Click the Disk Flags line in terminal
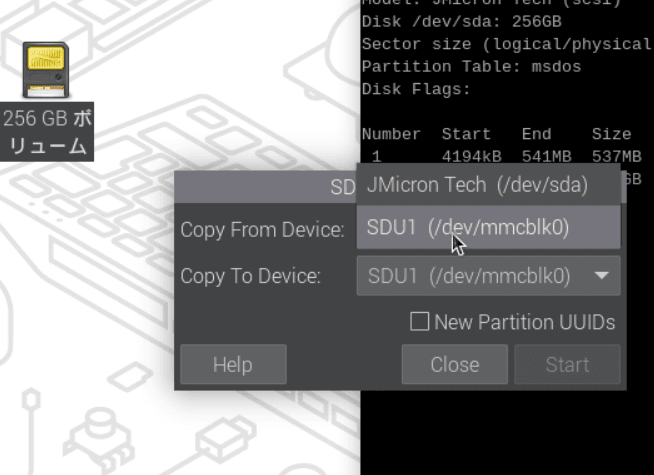654x475 pixels. click(415, 89)
